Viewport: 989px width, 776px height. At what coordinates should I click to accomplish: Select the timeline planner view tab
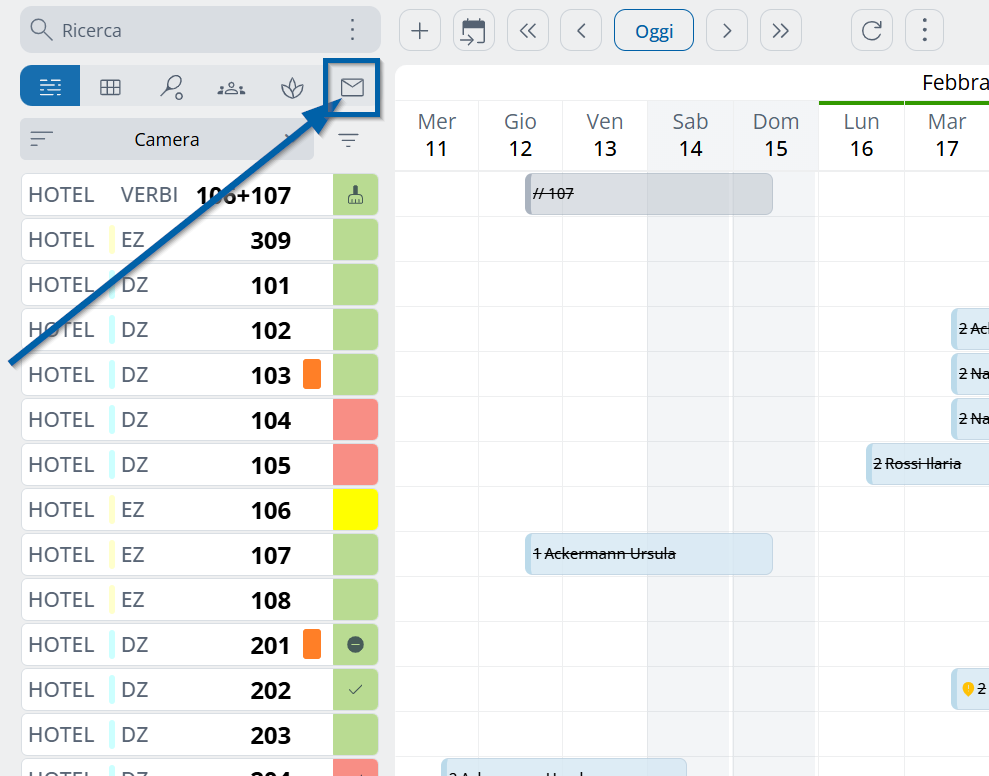50,88
